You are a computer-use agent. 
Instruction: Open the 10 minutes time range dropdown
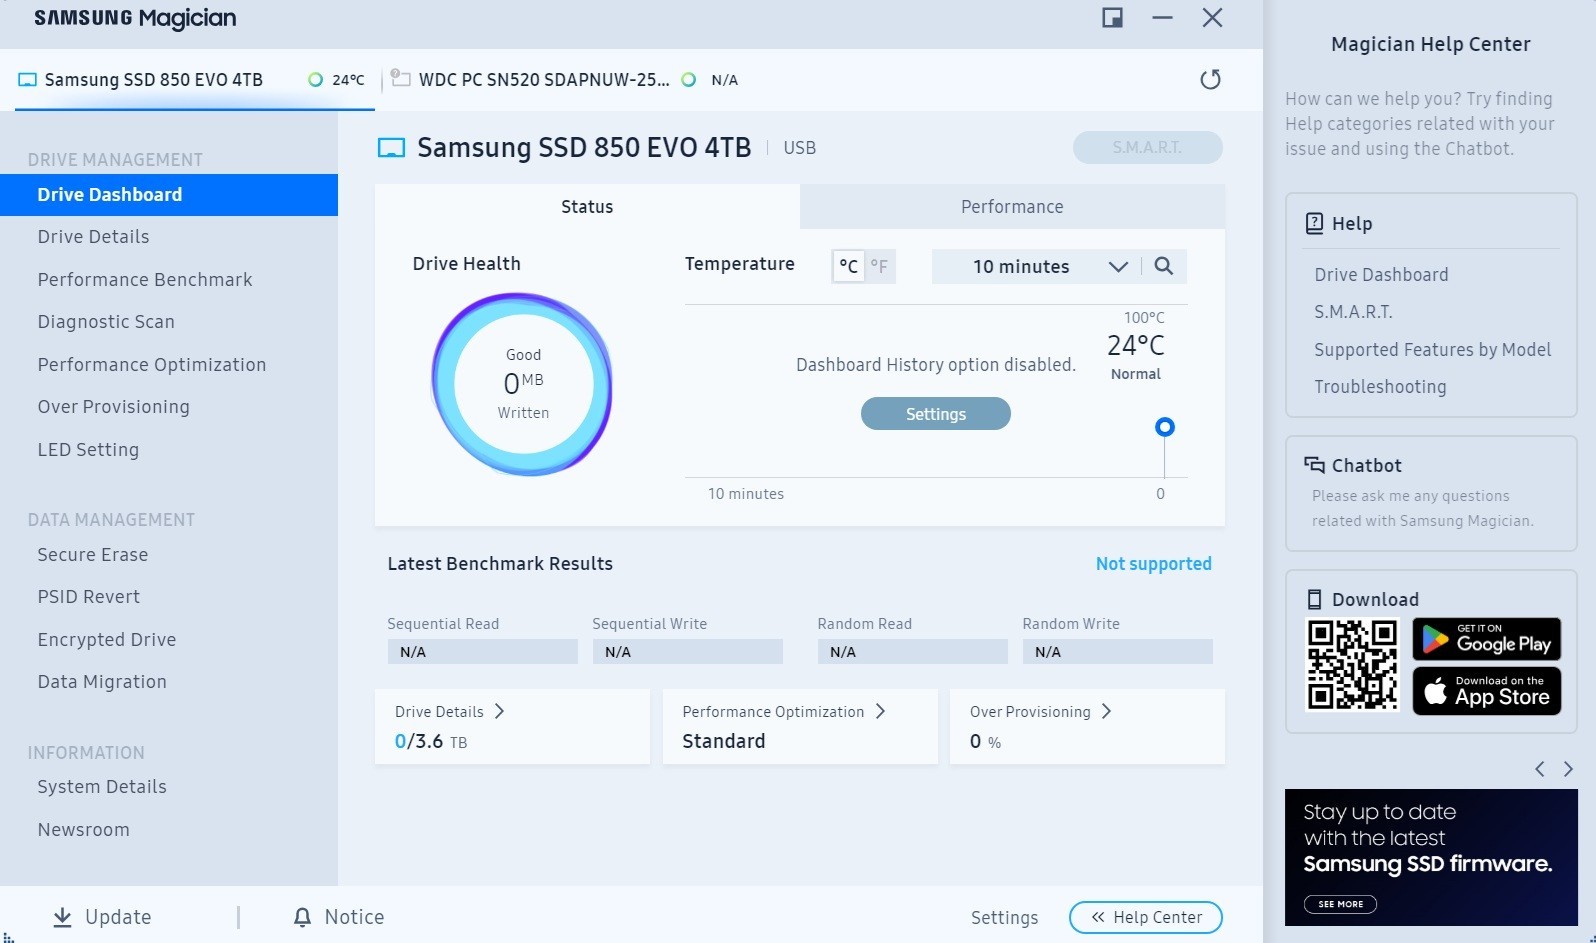point(1035,266)
